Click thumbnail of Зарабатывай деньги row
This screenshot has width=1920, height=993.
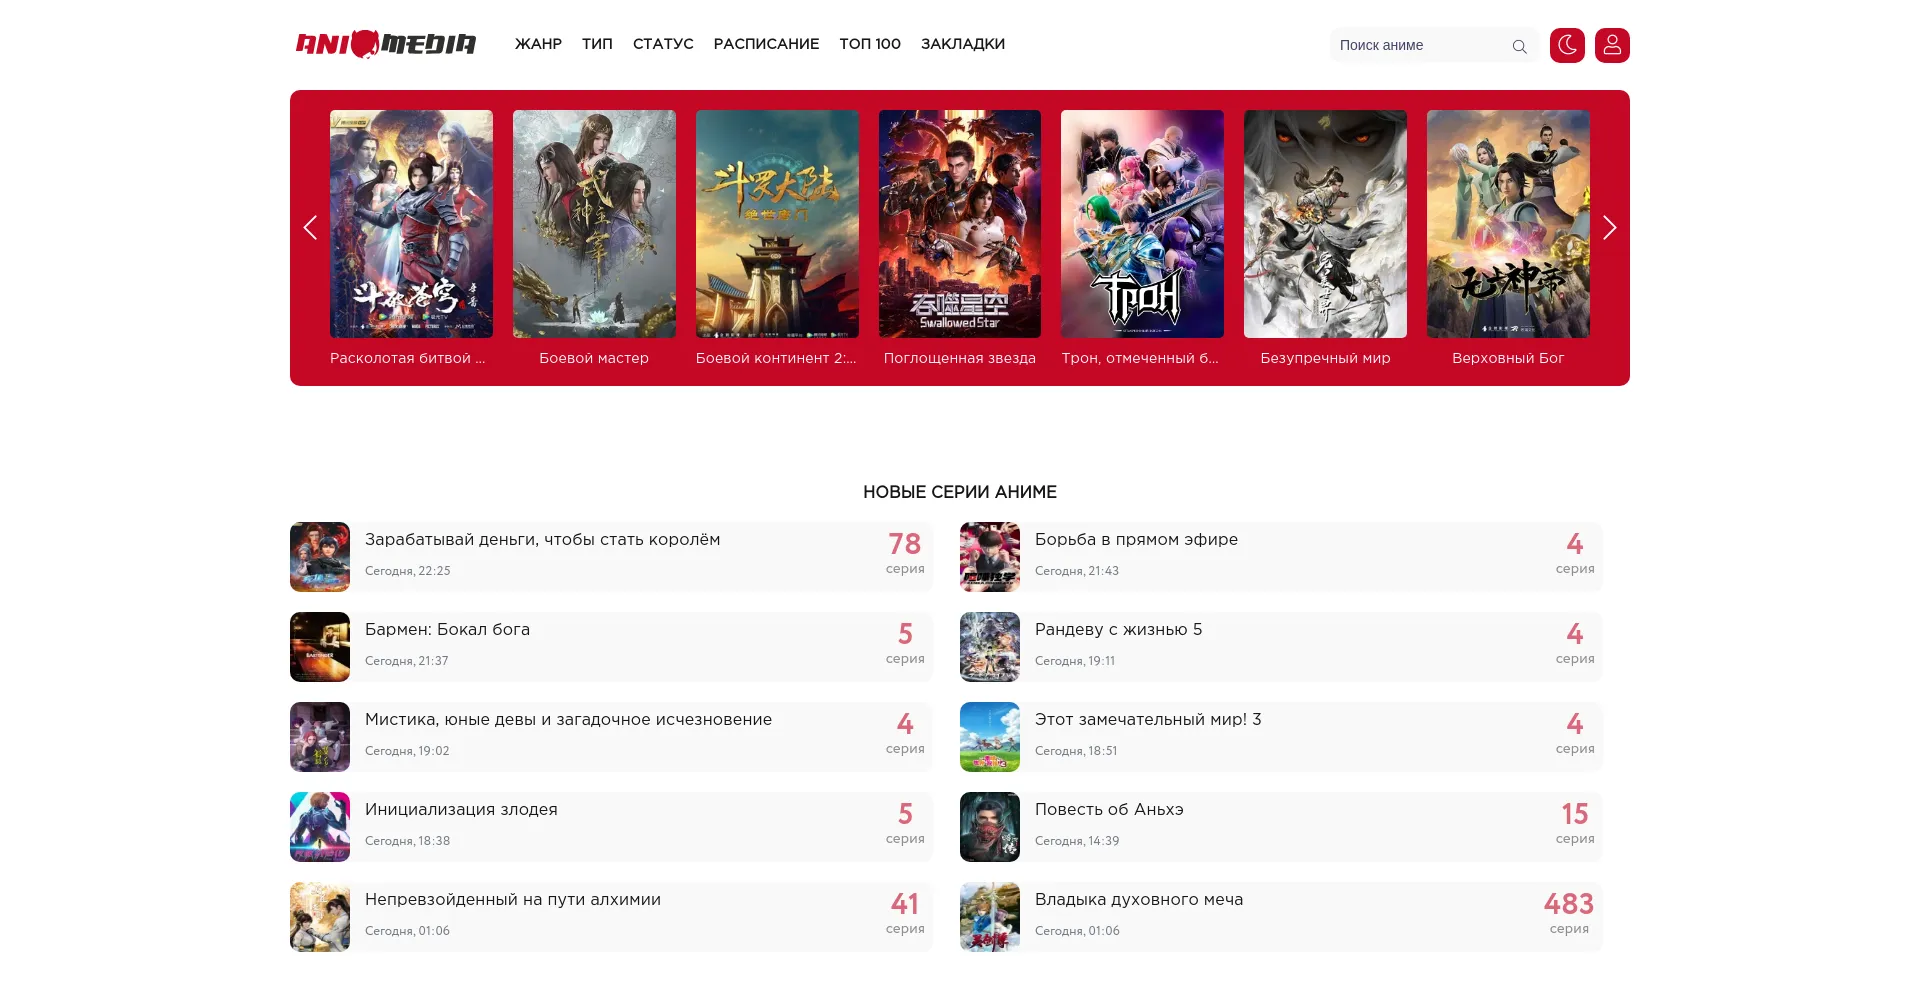pyautogui.click(x=320, y=557)
